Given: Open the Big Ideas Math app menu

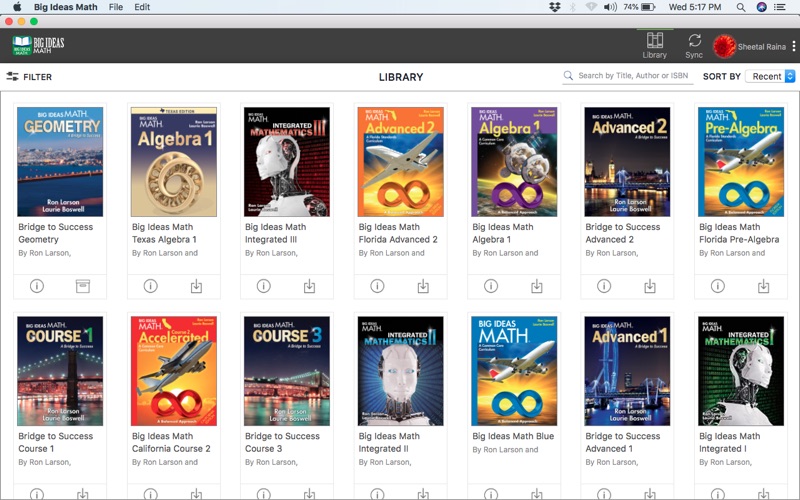Looking at the screenshot, I should pos(66,7).
